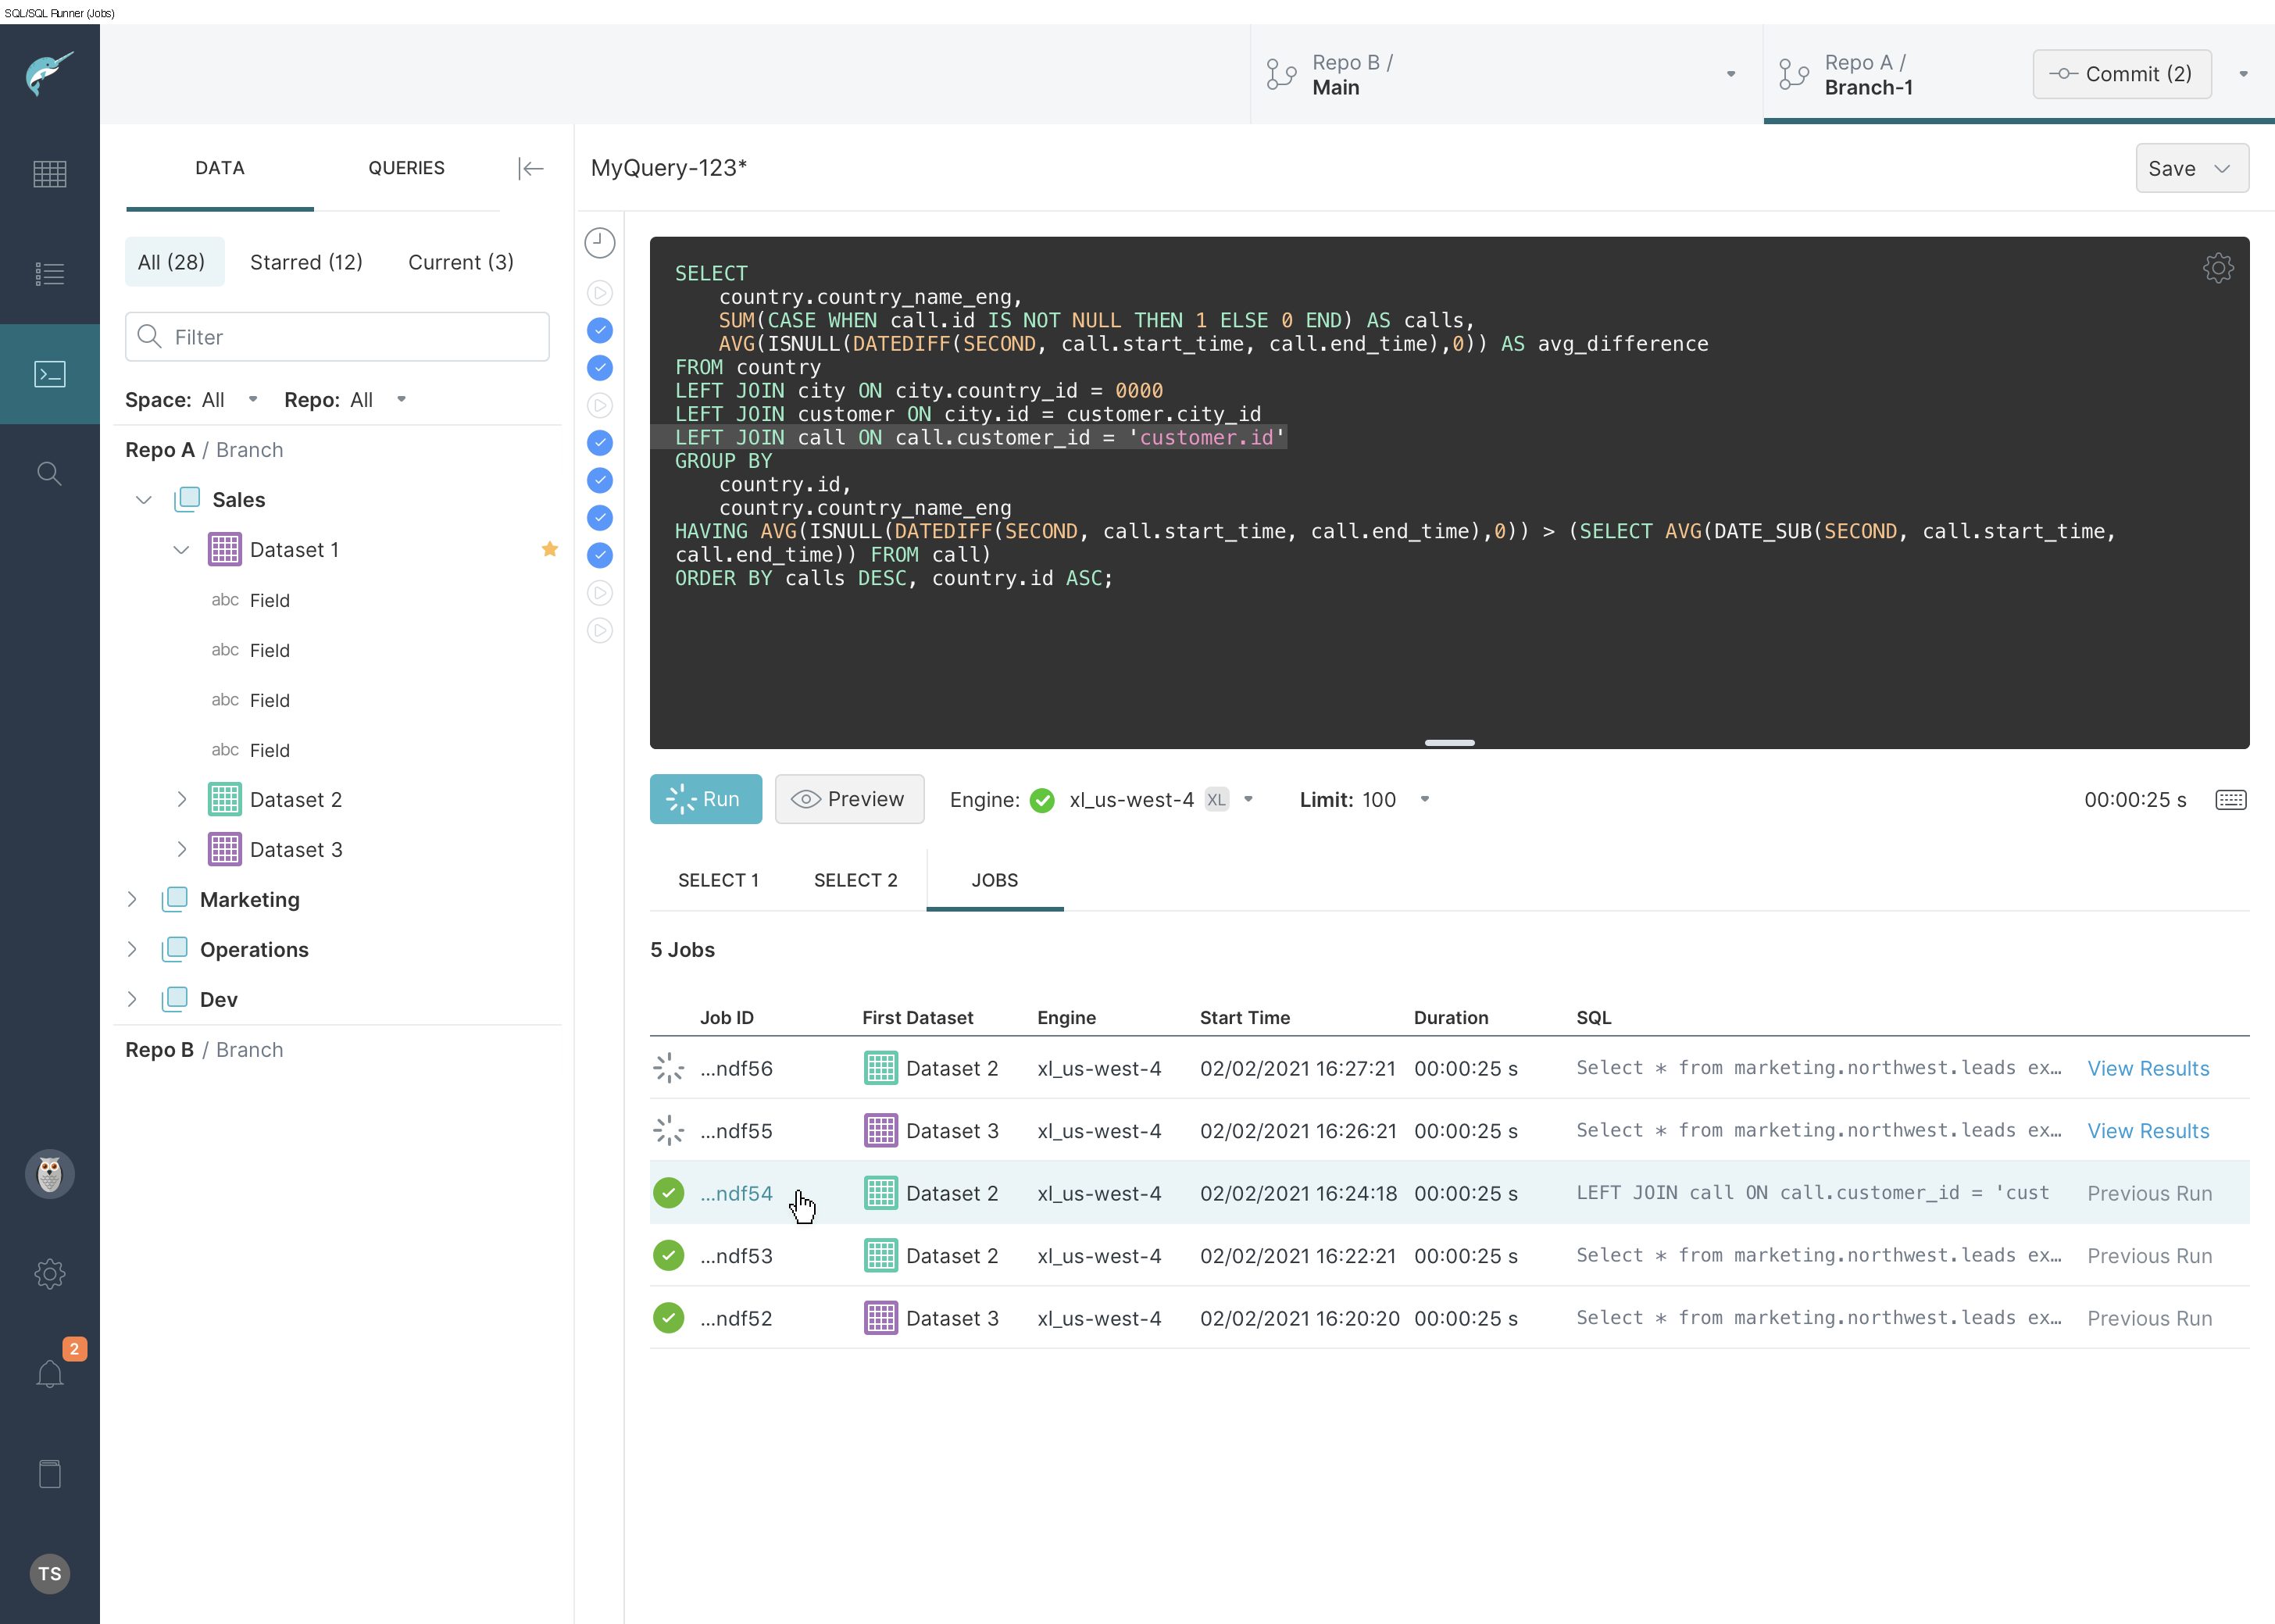Switch to the DATA tab
This screenshot has width=2275, height=1624.
220,168
